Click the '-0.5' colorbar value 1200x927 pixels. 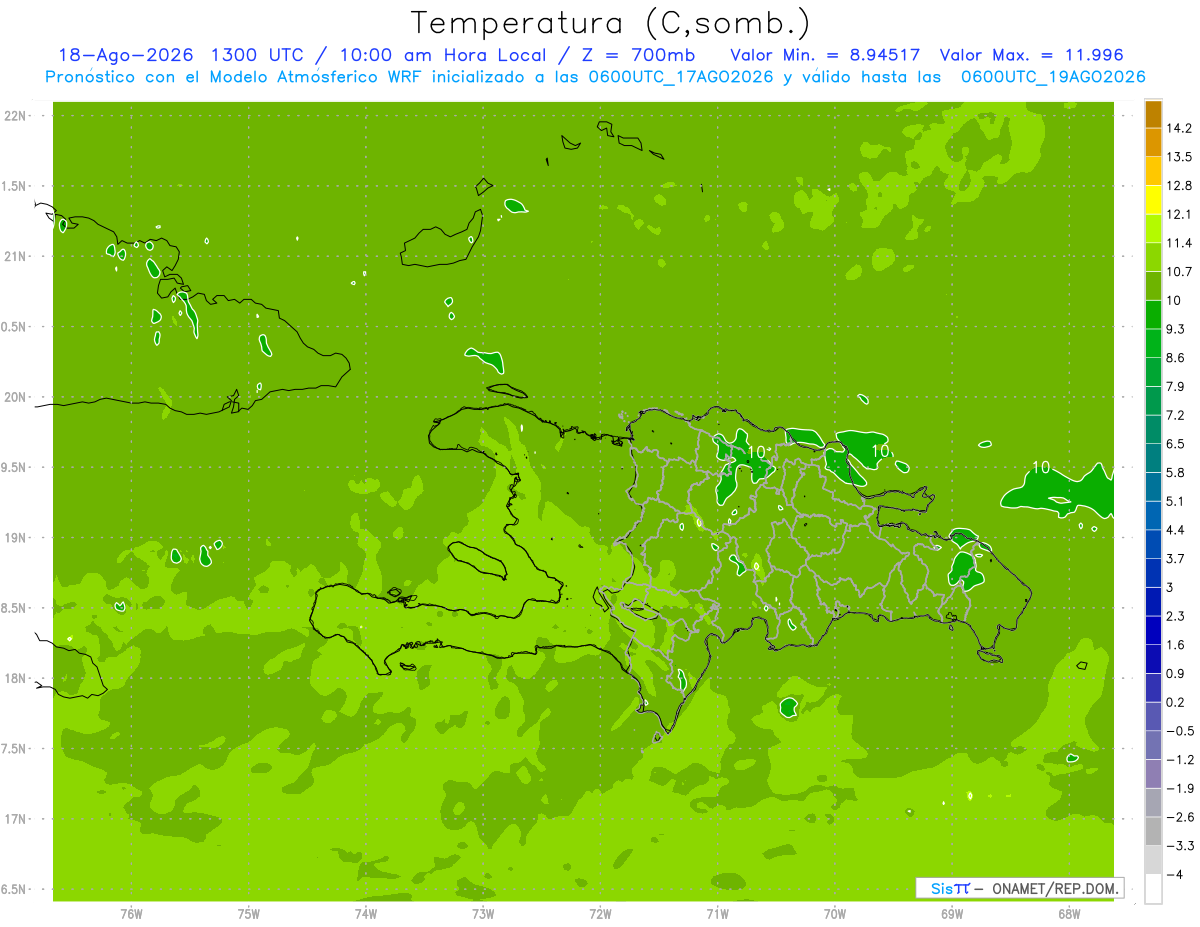(1179, 731)
